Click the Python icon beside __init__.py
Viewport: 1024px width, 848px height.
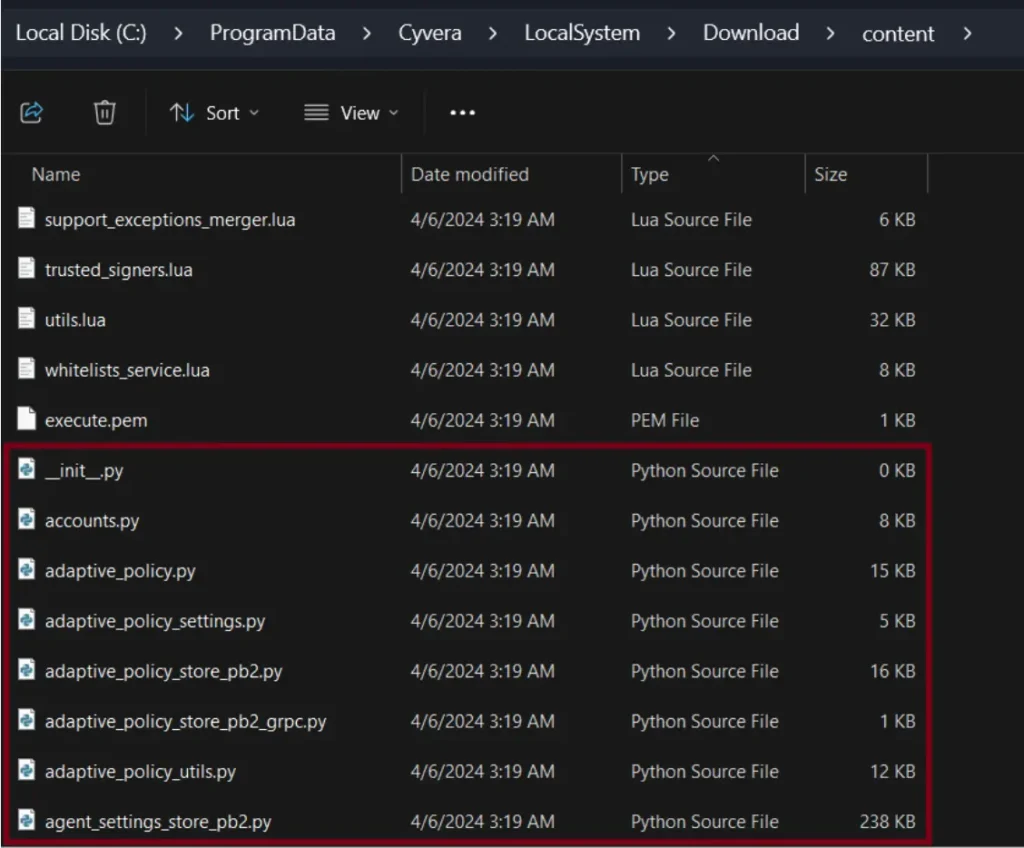[27, 470]
